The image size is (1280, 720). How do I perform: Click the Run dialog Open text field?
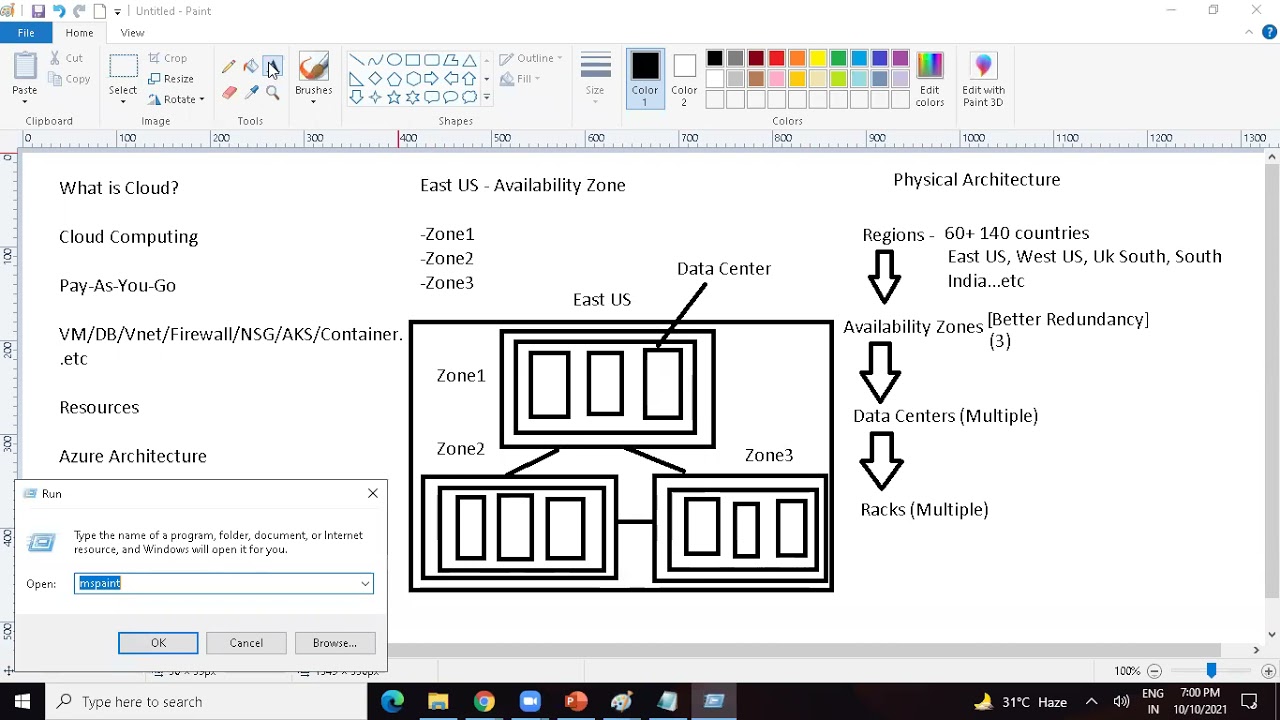tap(224, 584)
